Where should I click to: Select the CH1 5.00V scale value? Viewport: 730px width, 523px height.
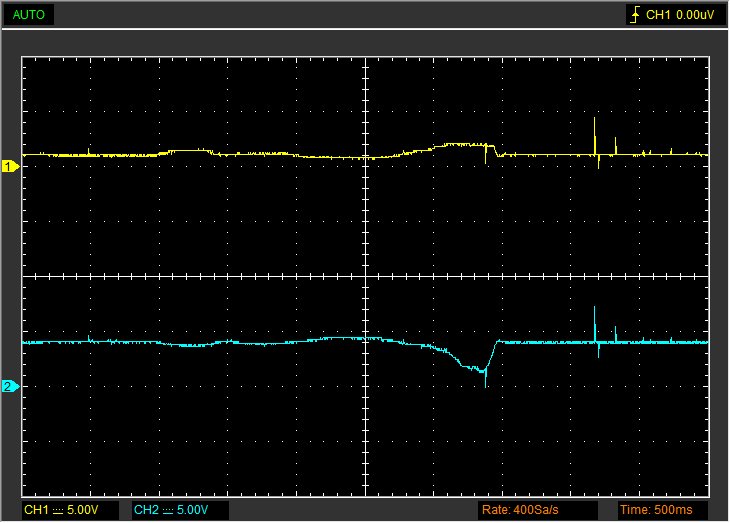[82, 511]
